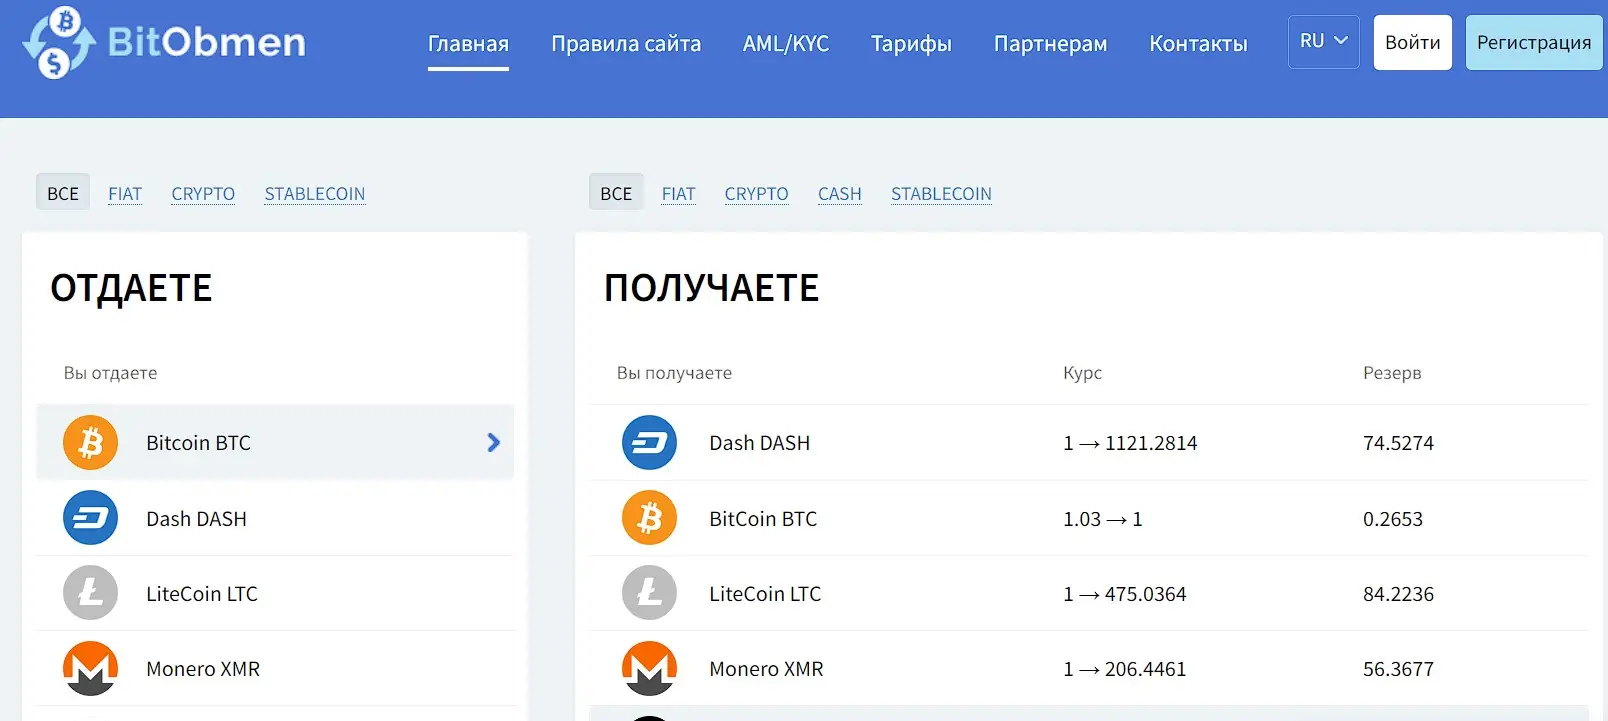Click reserve value 56.3677

1398,669
